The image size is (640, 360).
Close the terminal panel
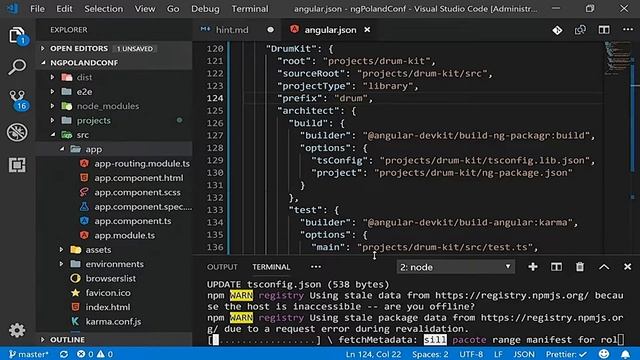click(628, 267)
